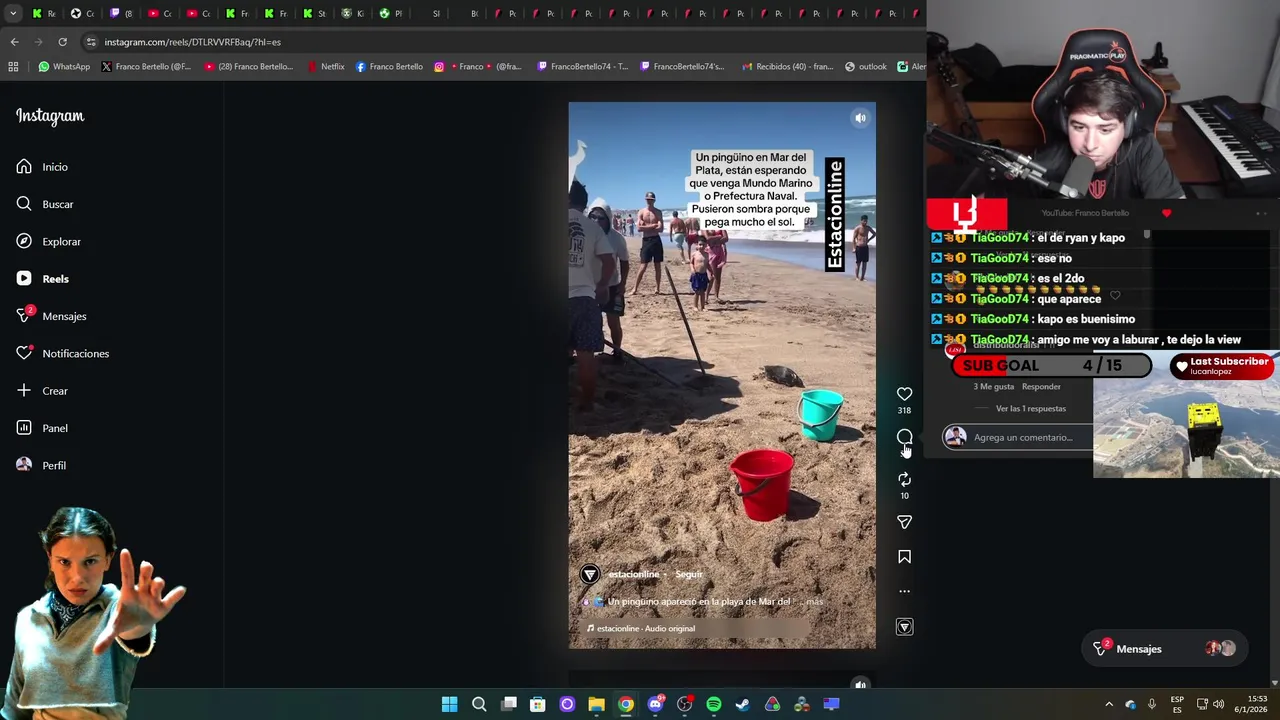This screenshot has height=720, width=1280.
Task: Expand the caption with 'más'
Action: (814, 602)
